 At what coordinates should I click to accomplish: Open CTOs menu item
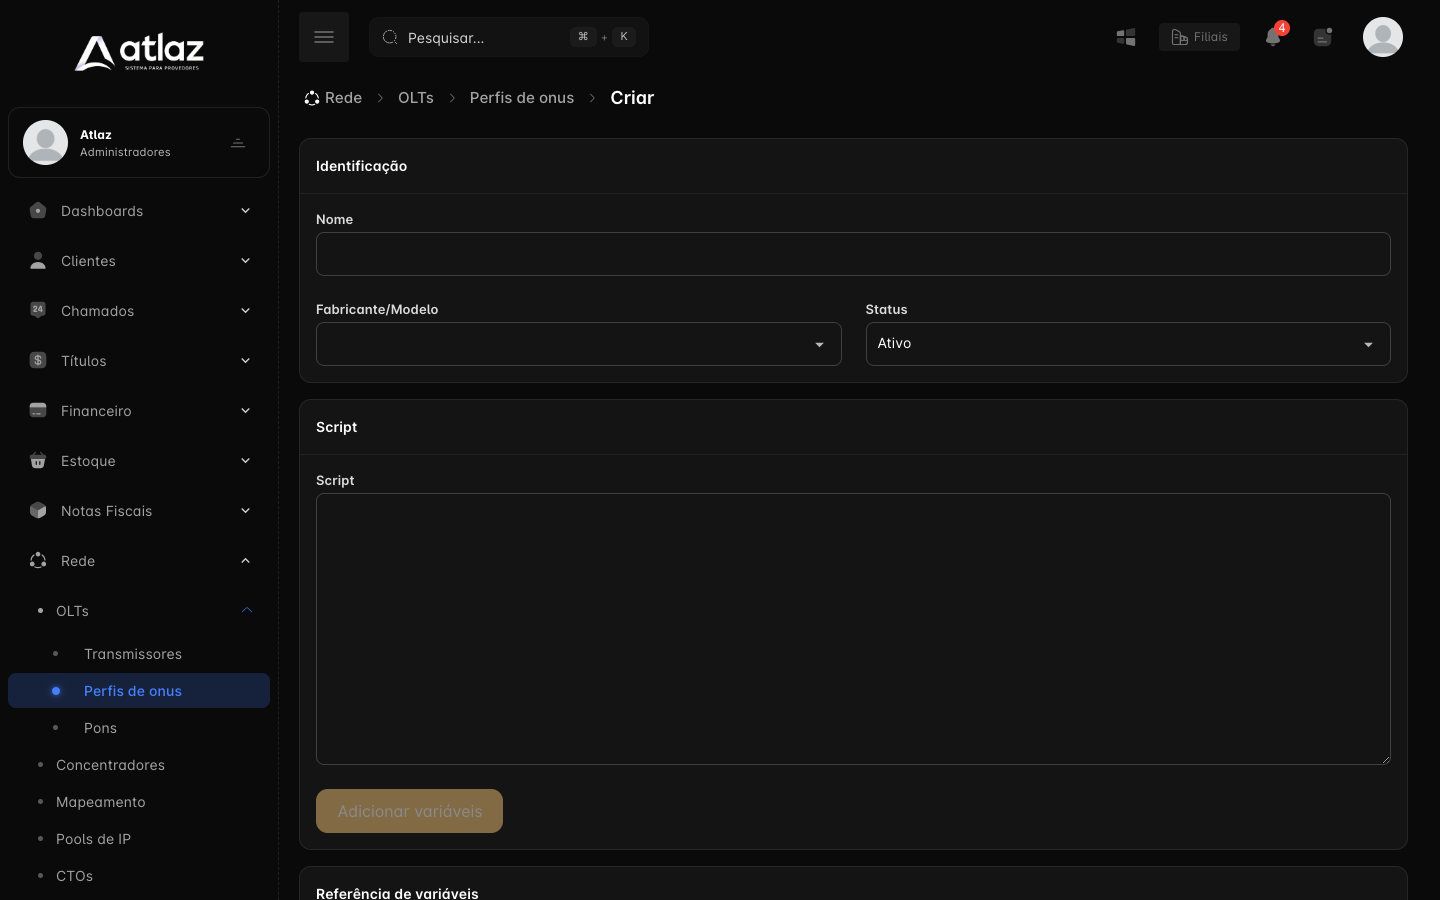pos(139,876)
